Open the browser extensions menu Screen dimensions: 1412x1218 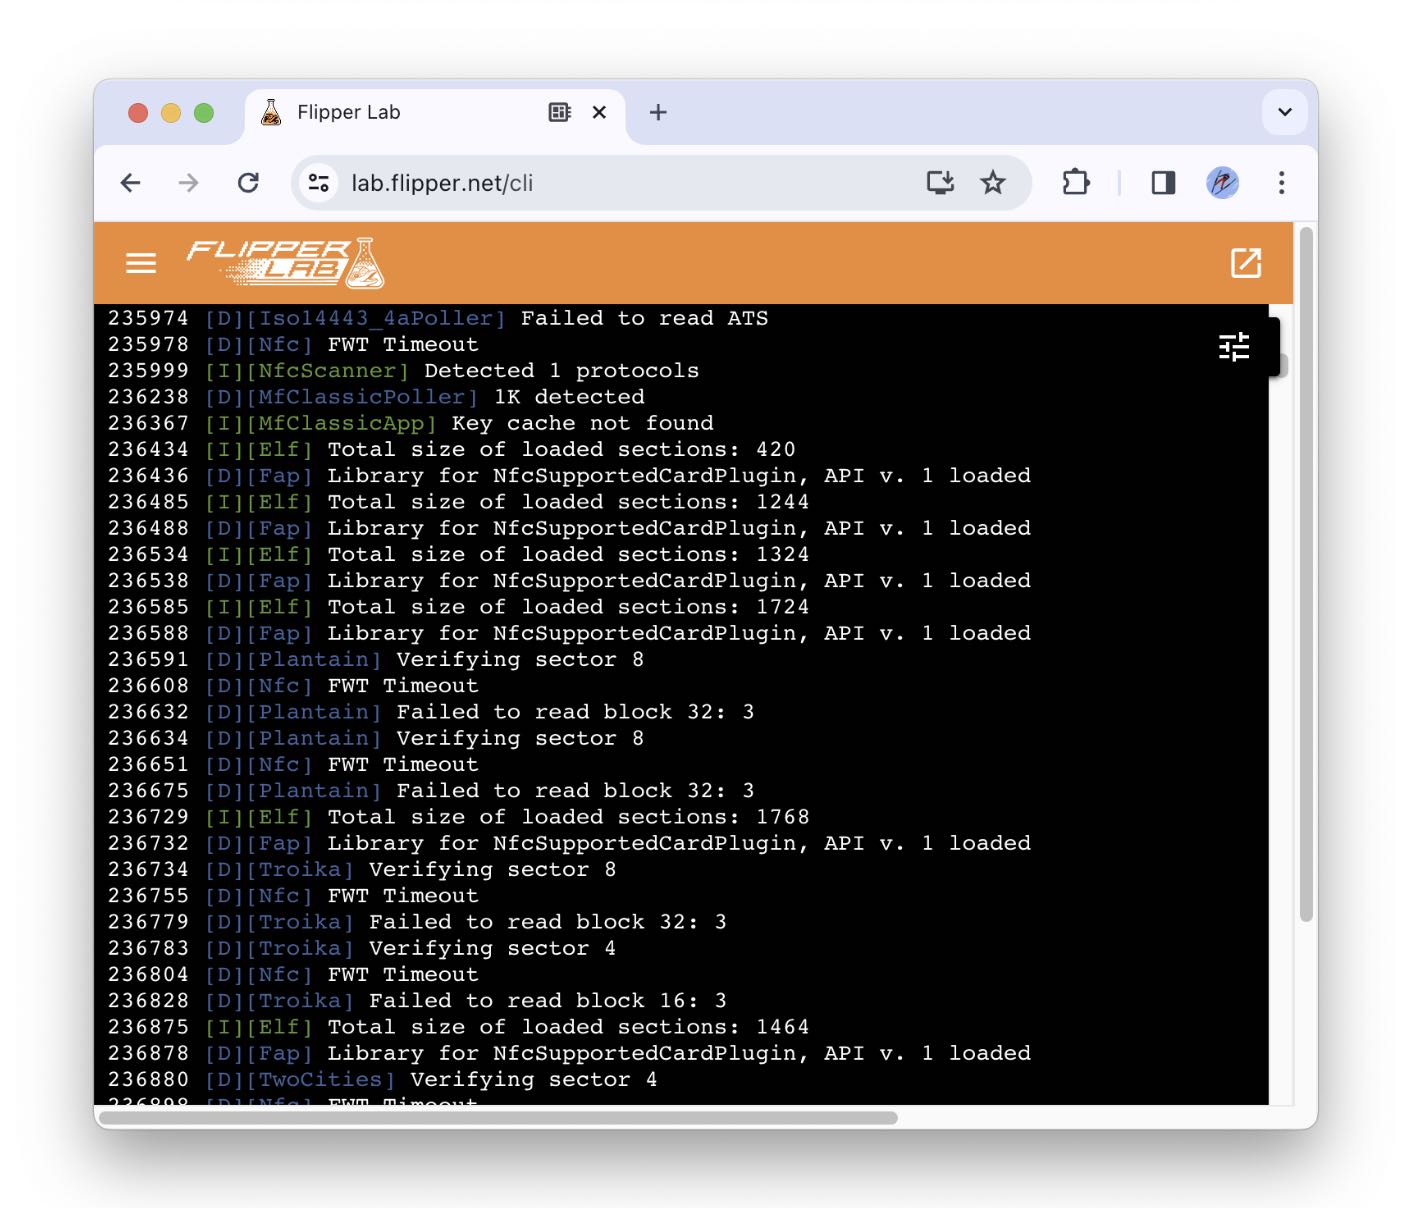click(1076, 183)
